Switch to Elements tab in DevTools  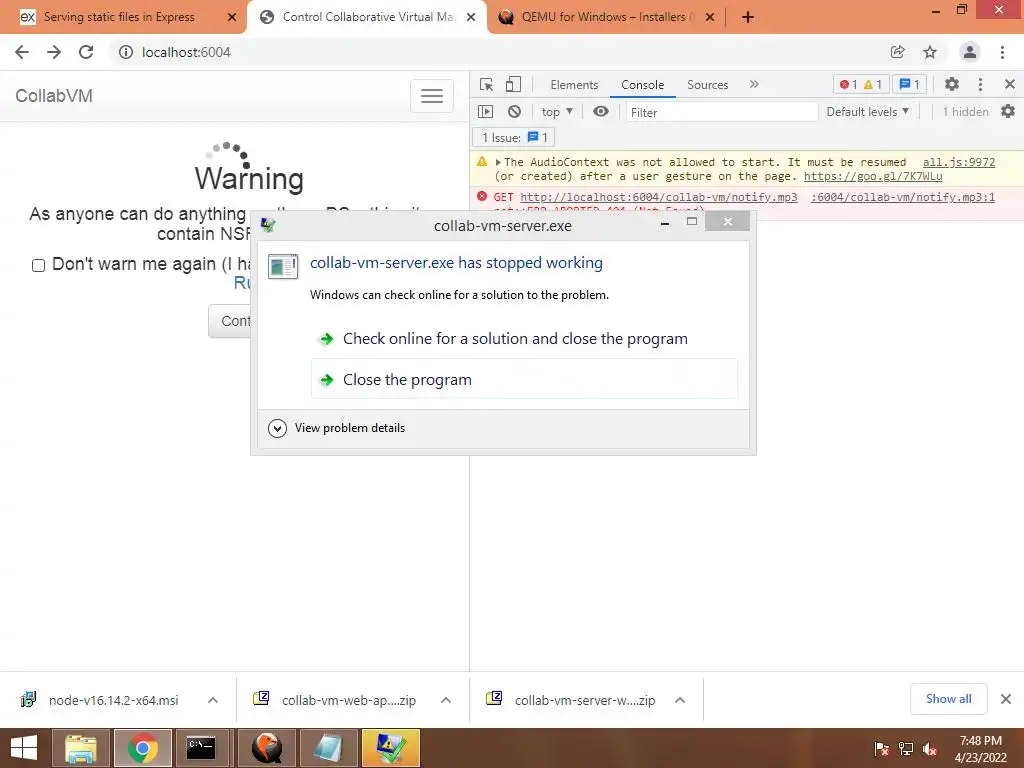[x=574, y=85]
